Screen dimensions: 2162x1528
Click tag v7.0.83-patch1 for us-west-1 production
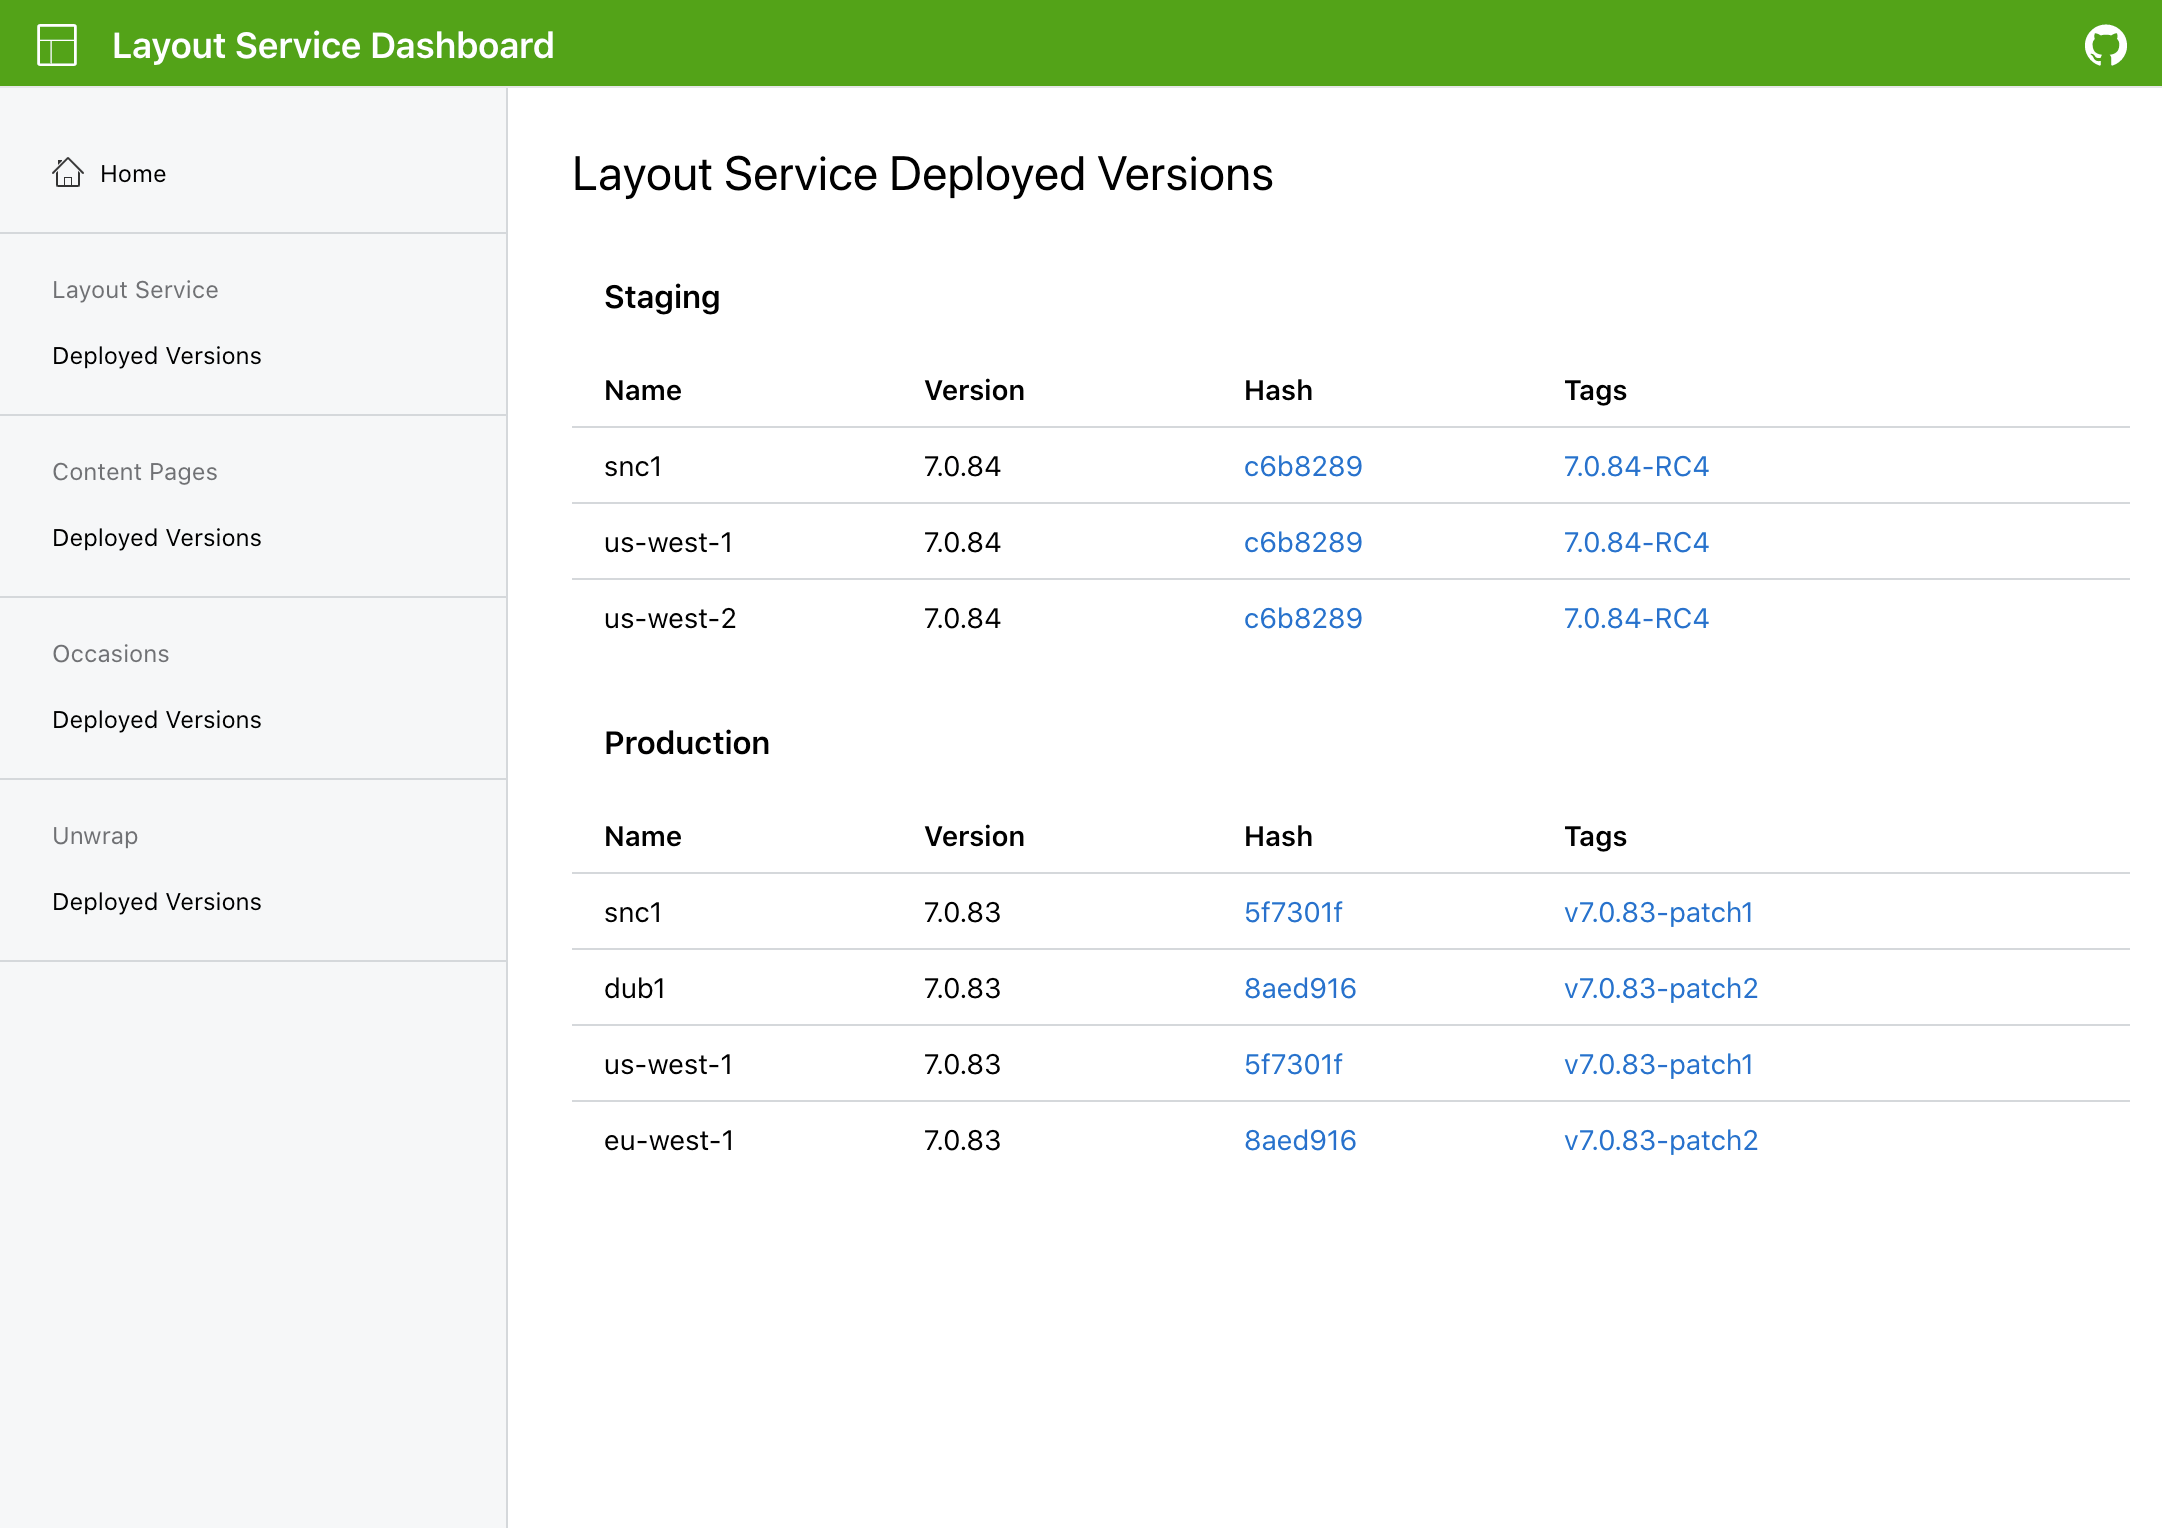coord(1656,1063)
